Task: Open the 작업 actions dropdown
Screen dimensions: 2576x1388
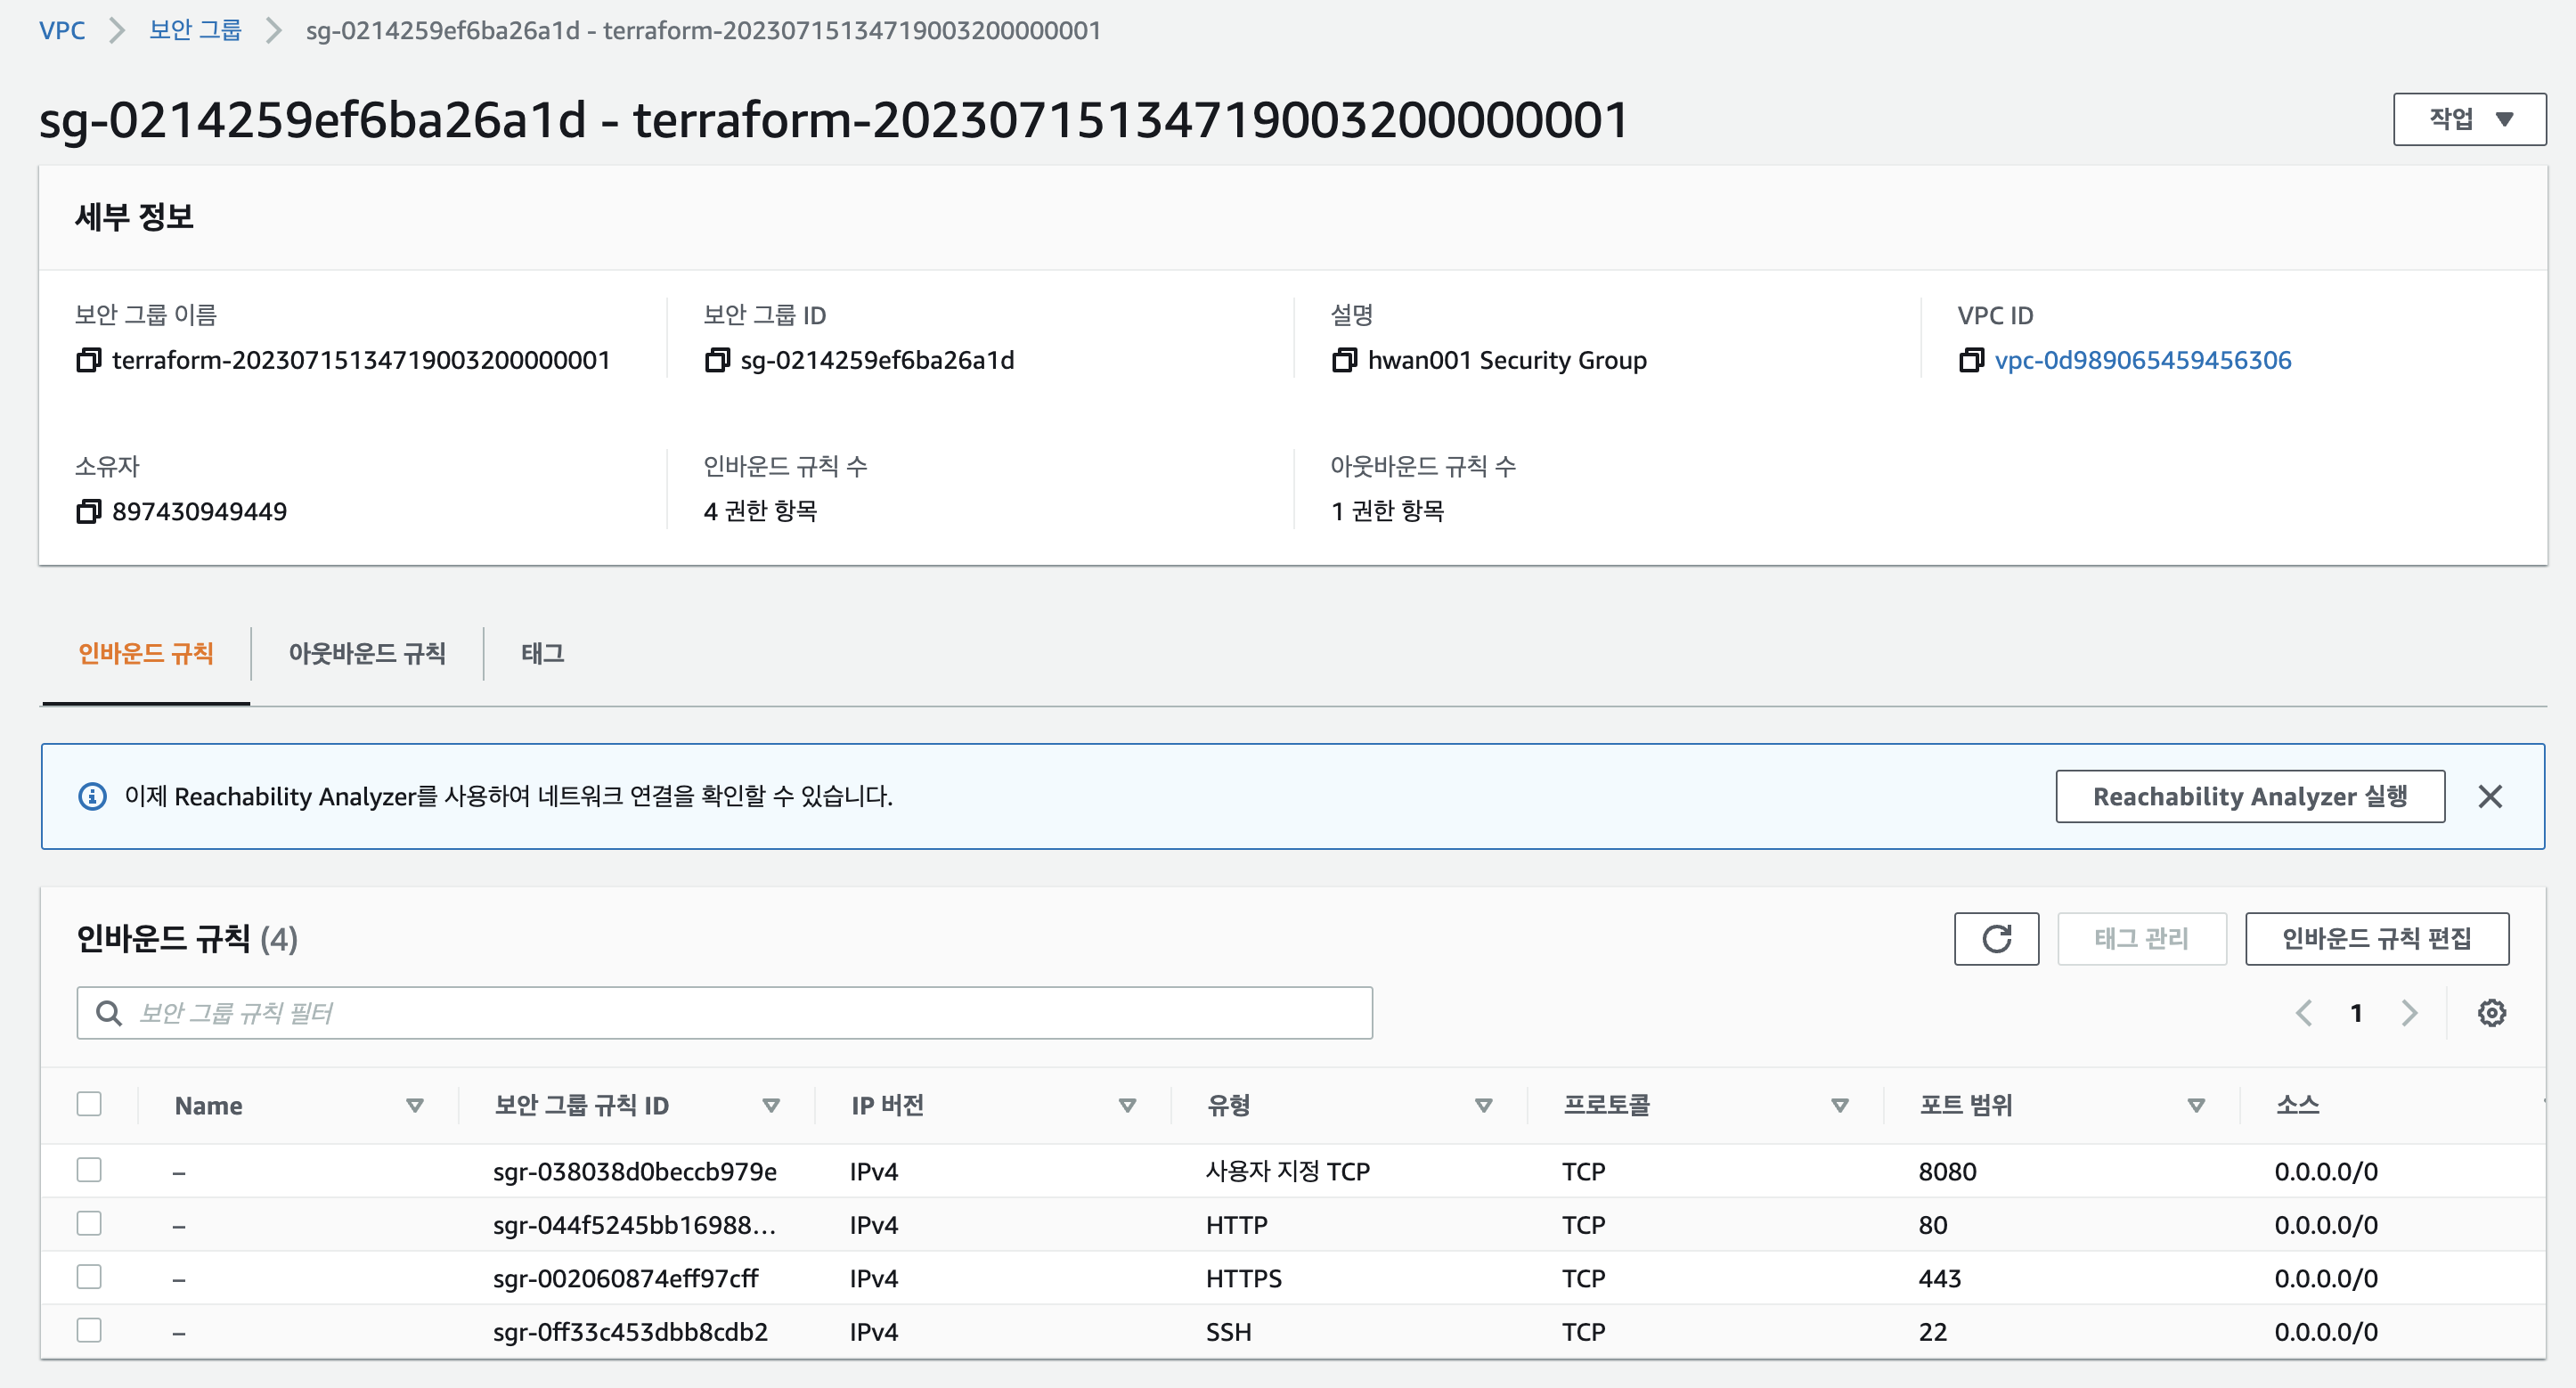Action: click(2469, 119)
